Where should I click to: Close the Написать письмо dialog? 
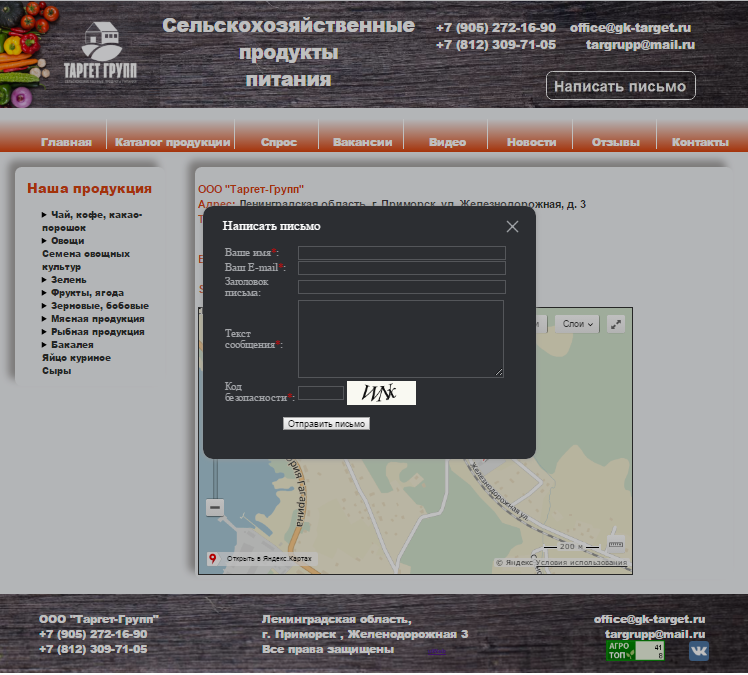pos(512,227)
